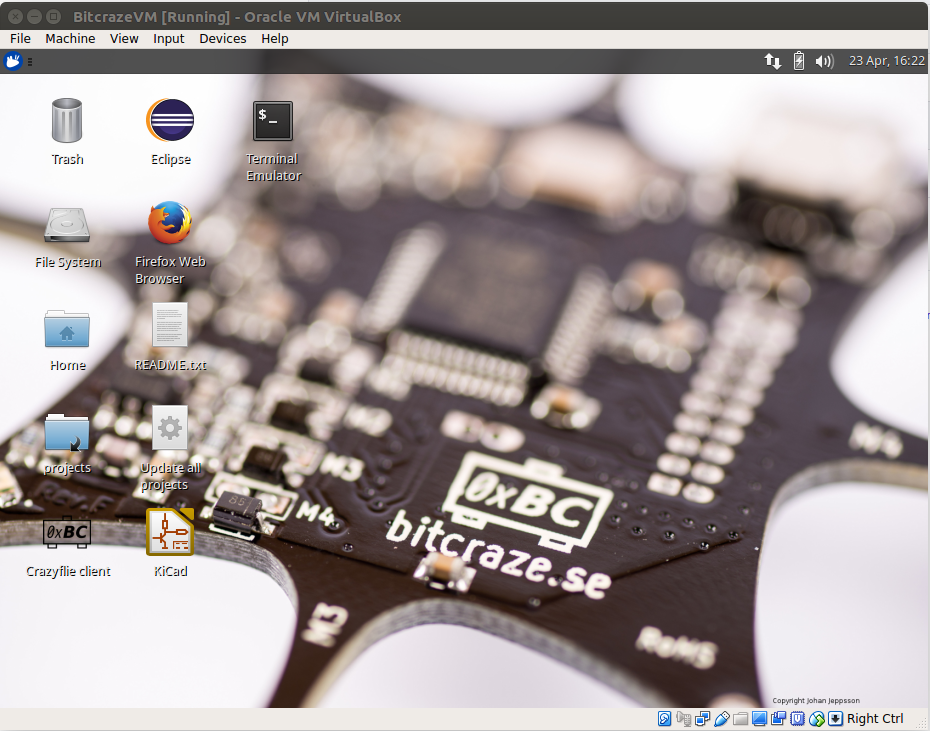Click the network adapters status icon
This screenshot has height=731, width=930.
pos(702,719)
